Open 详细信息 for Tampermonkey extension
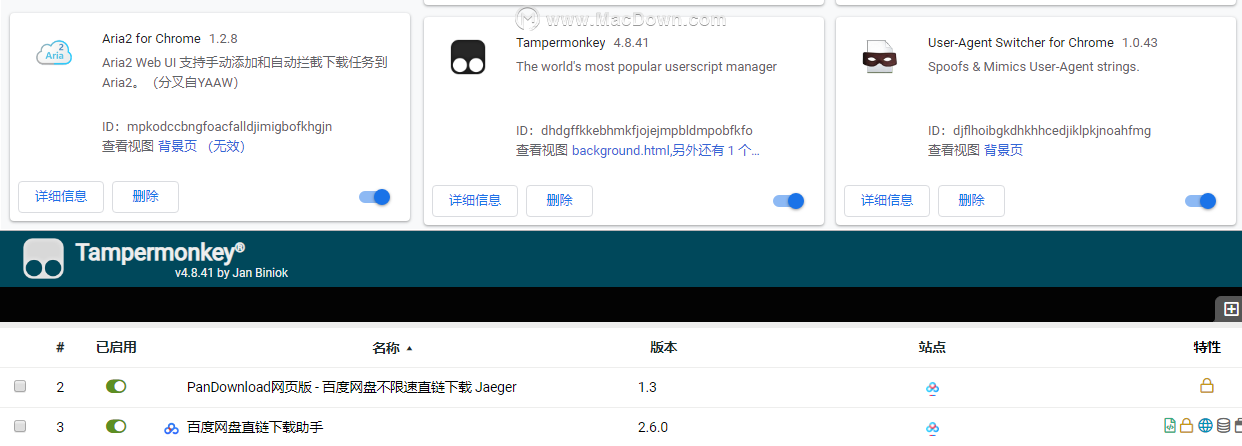 coord(475,200)
